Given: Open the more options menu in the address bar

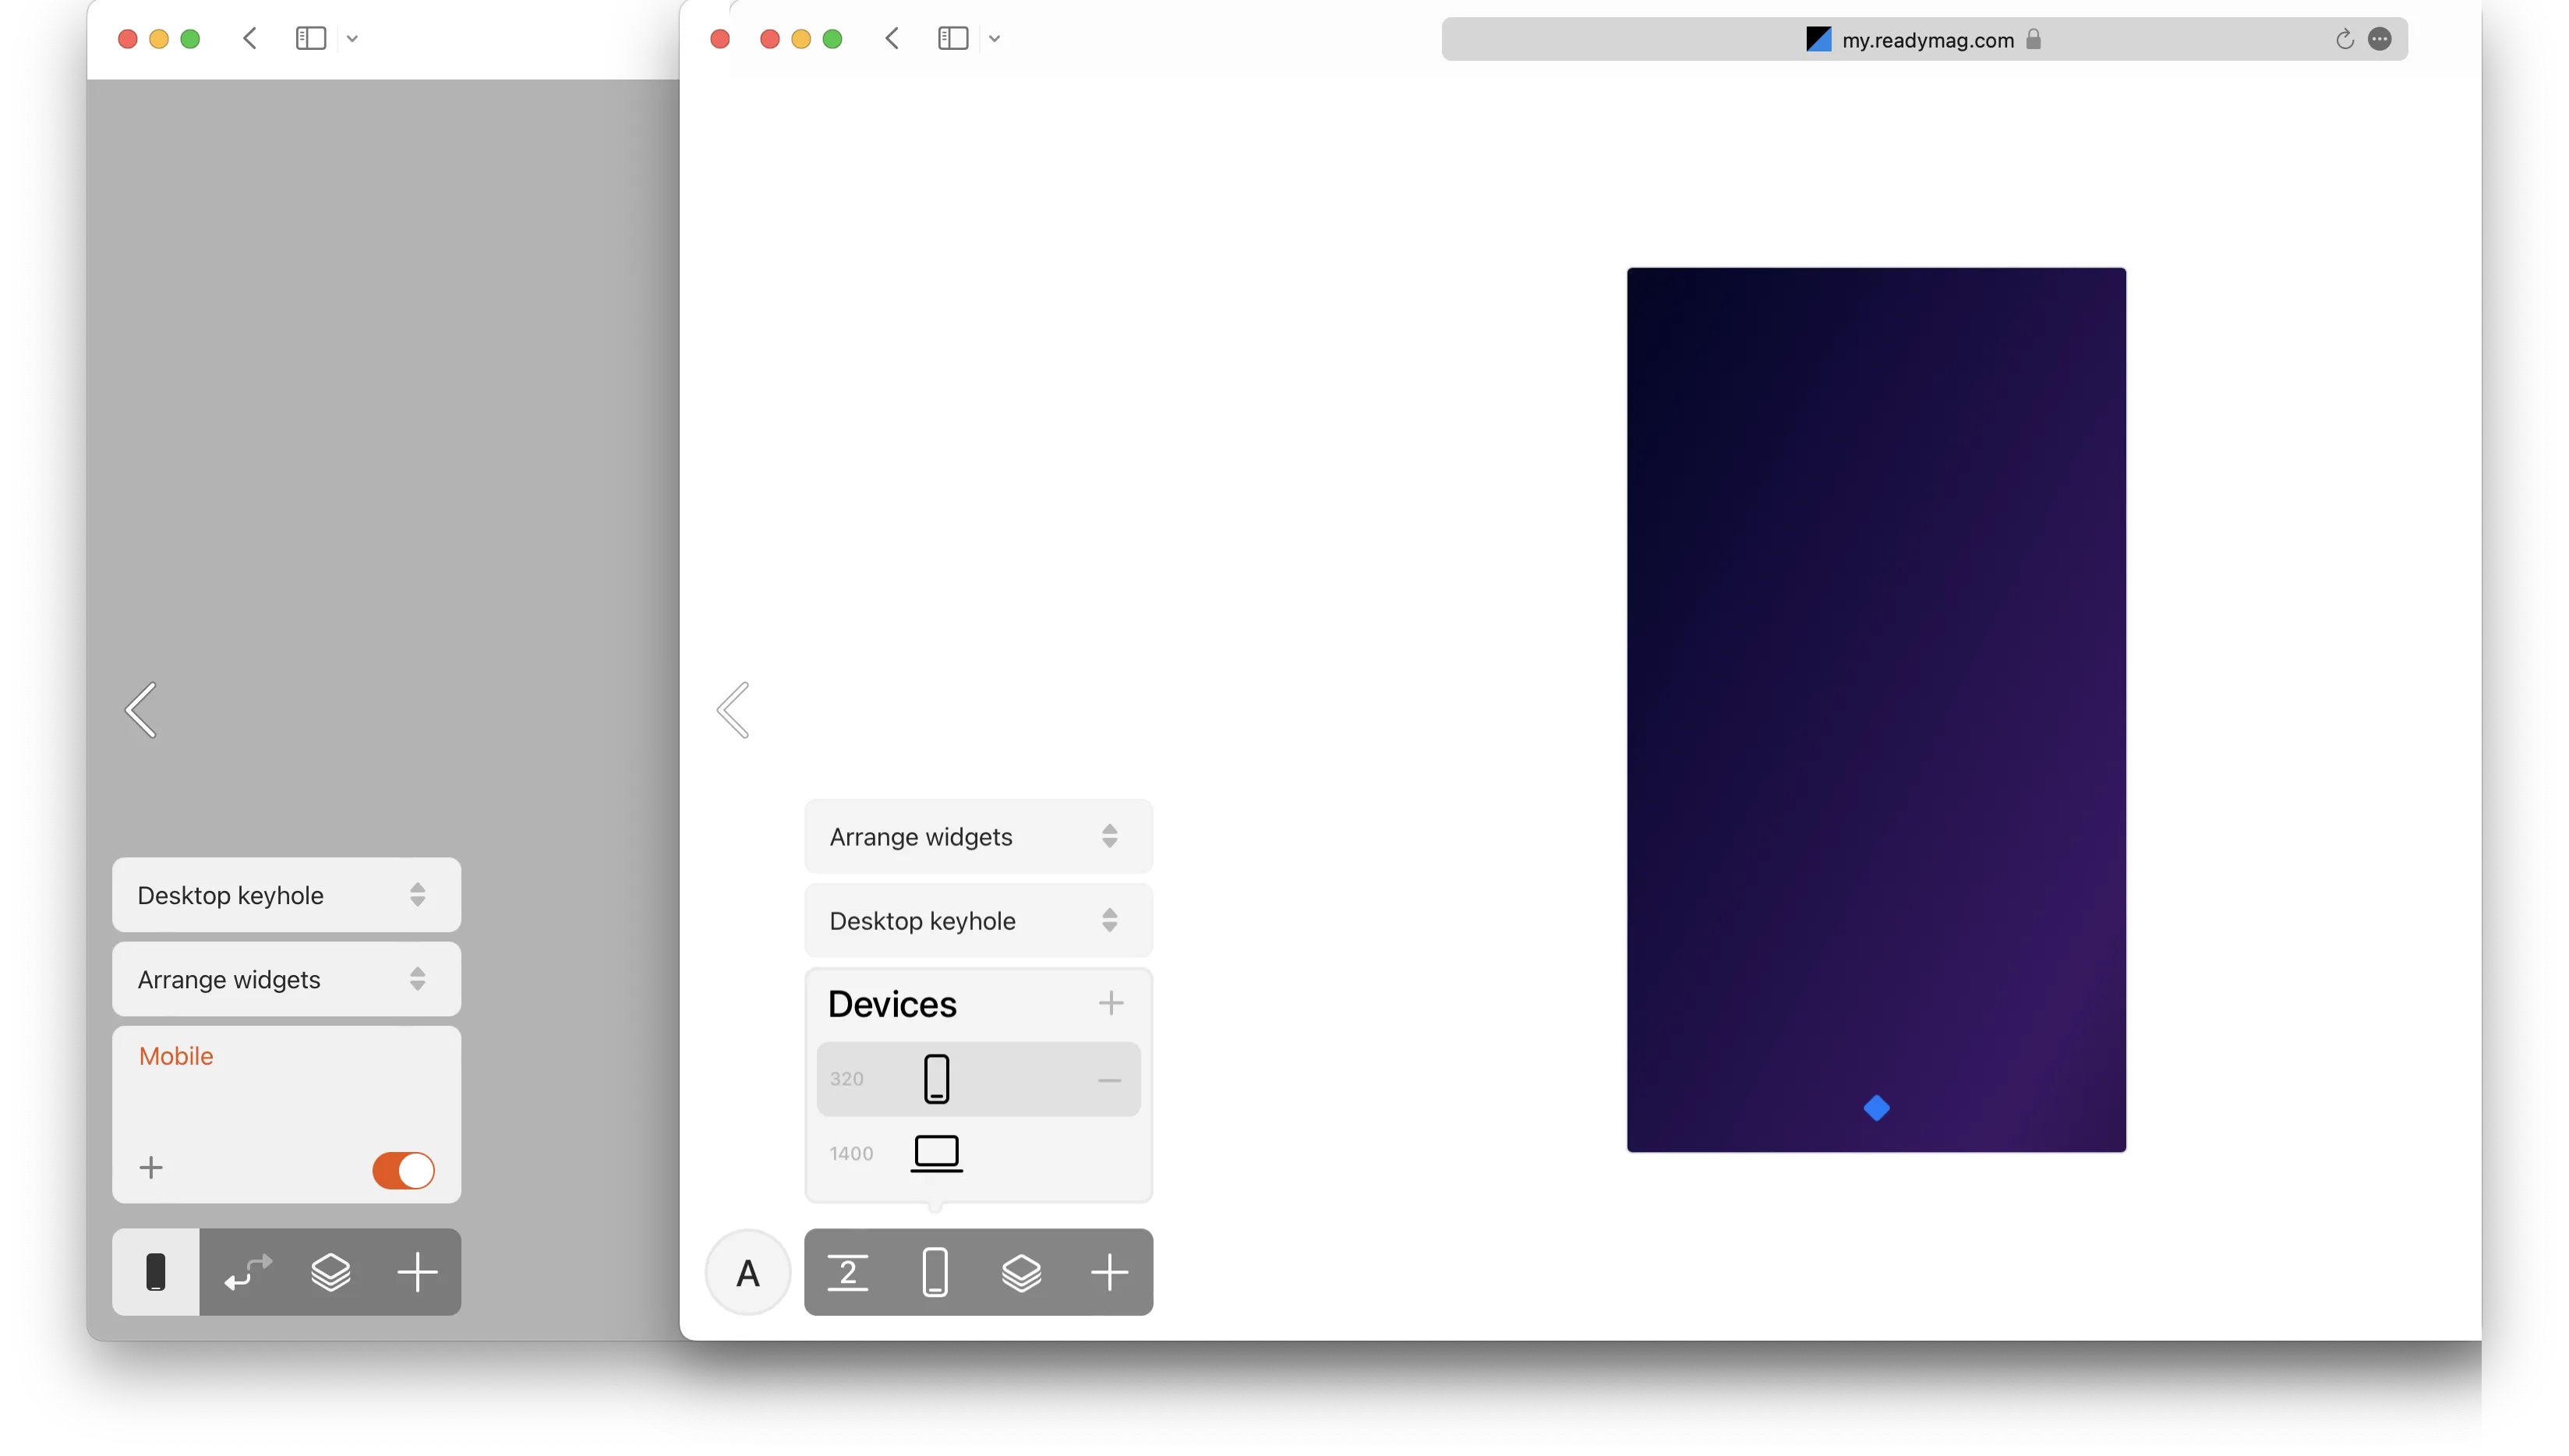Looking at the screenshot, I should (2381, 39).
